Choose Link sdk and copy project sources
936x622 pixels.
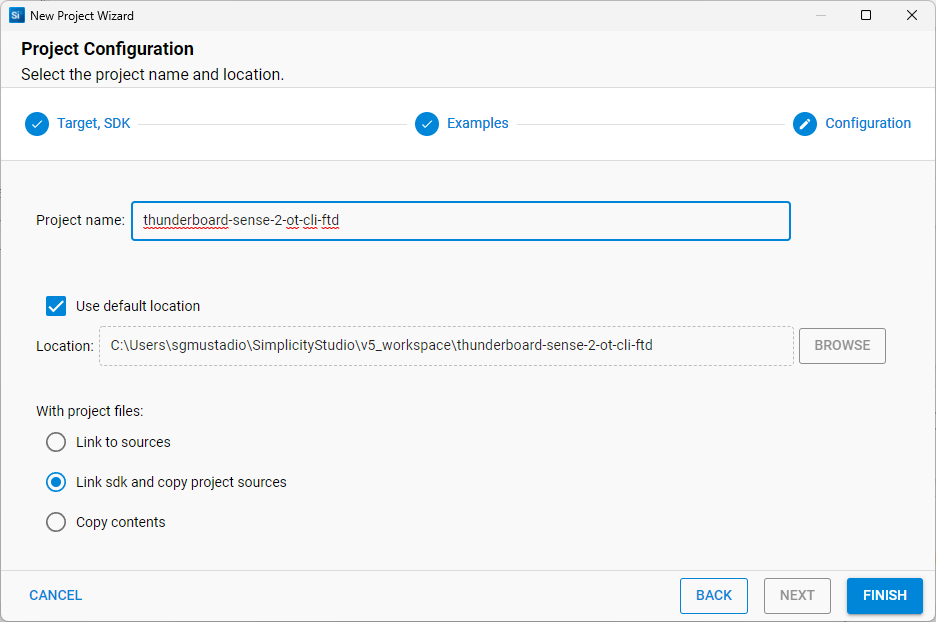coord(56,482)
